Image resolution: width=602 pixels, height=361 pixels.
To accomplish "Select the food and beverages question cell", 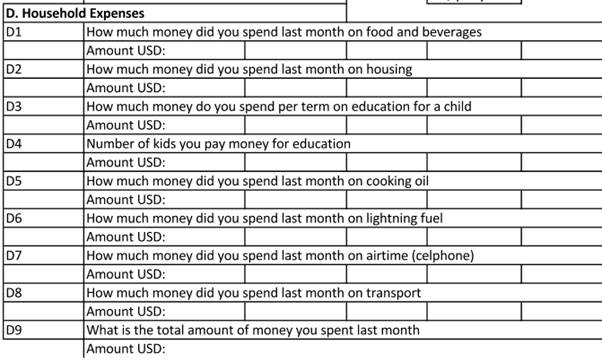I will point(342,32).
